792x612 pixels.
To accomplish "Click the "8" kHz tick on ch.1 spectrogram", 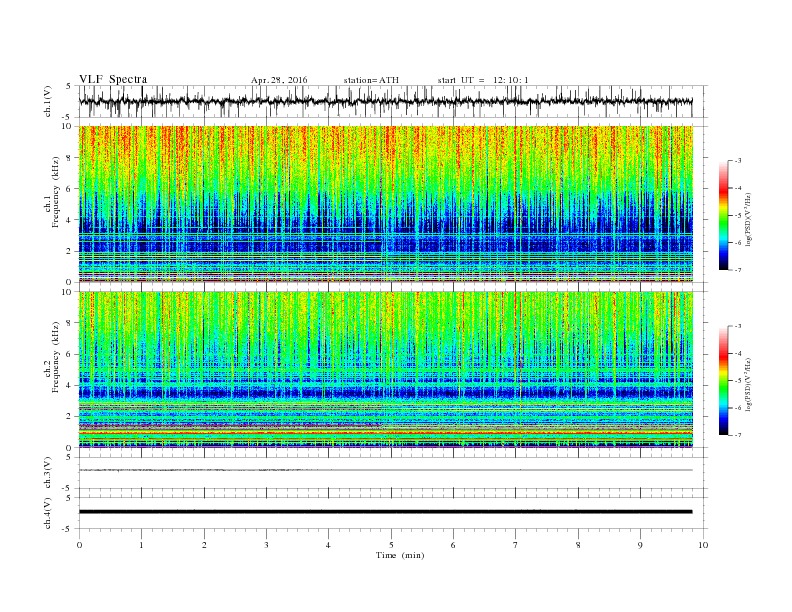I will pyautogui.click(x=69, y=158).
